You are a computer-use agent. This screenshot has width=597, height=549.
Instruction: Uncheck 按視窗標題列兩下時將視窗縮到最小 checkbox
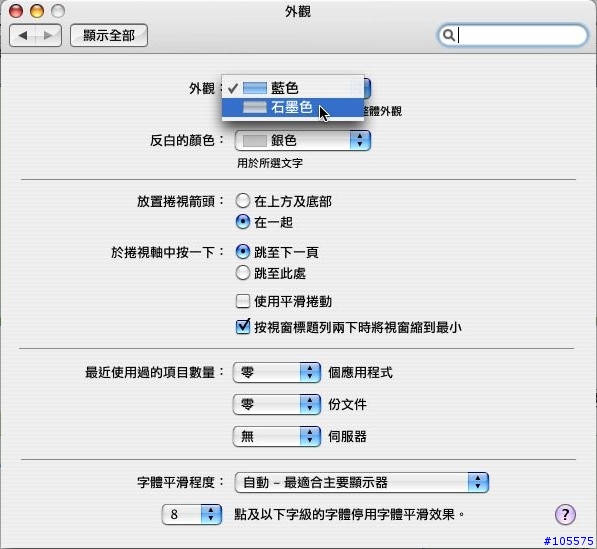[x=243, y=327]
